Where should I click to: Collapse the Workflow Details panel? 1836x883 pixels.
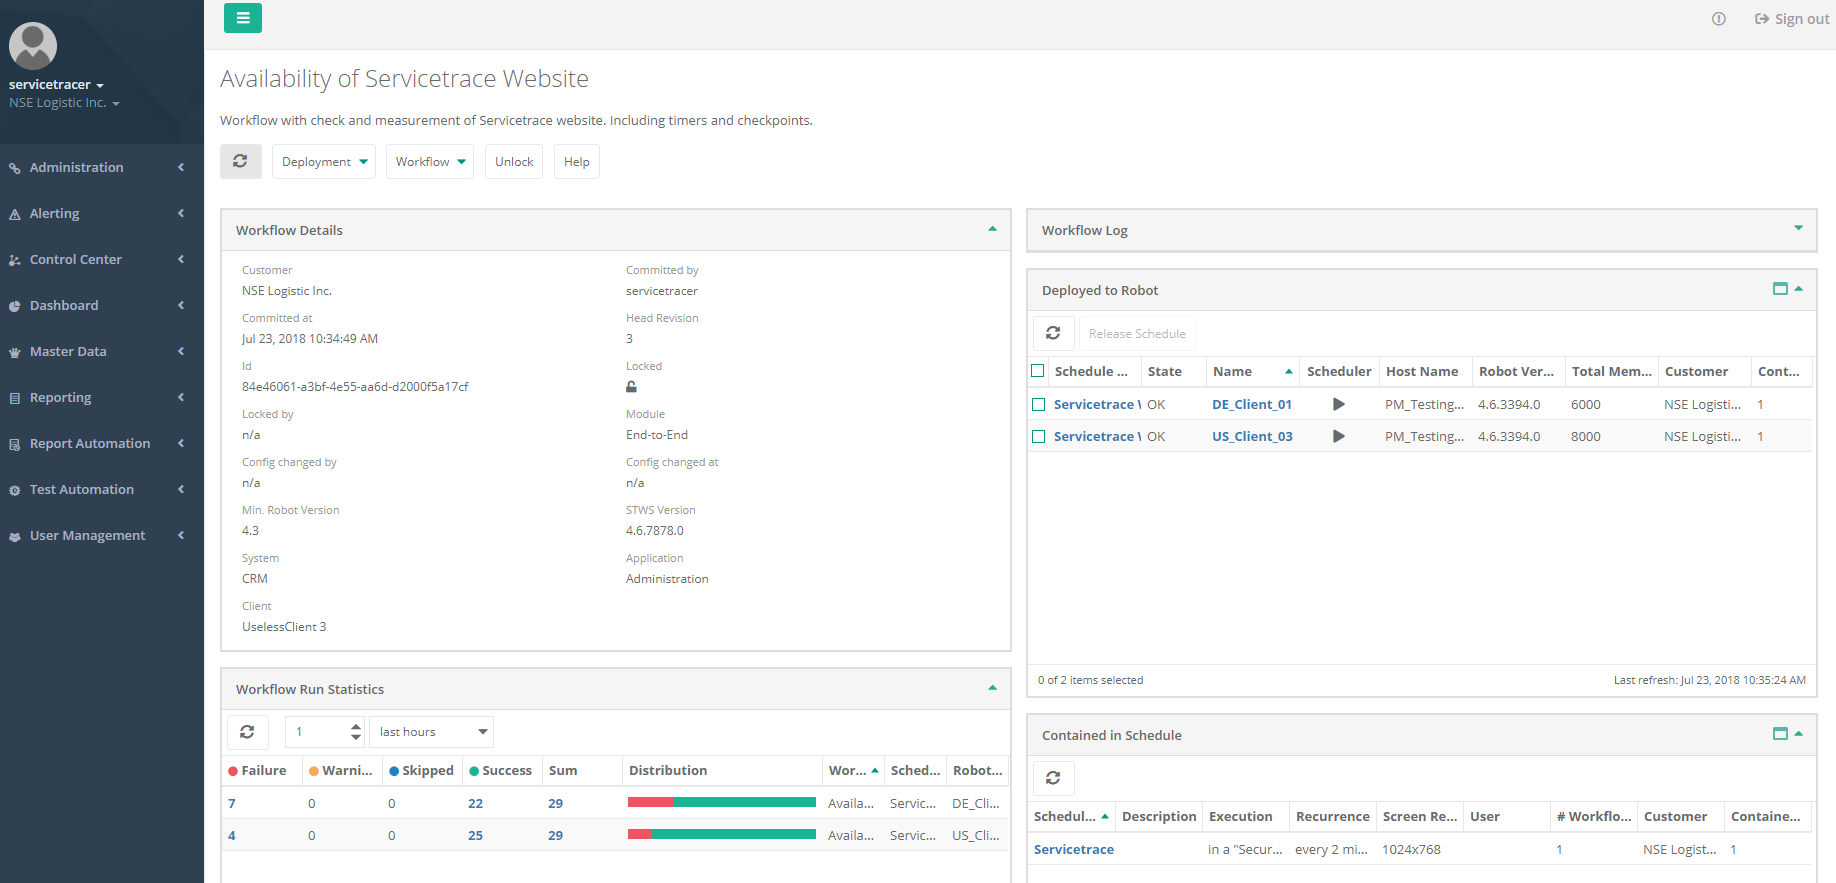point(992,229)
